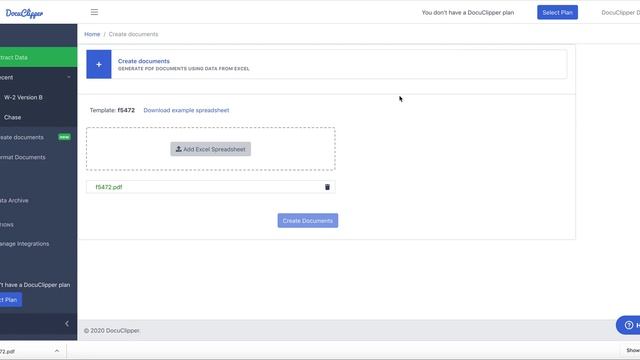This screenshot has width=640, height=360.
Task: Click the '© 2020 DocuClipper' footer text
Action: (x=111, y=331)
